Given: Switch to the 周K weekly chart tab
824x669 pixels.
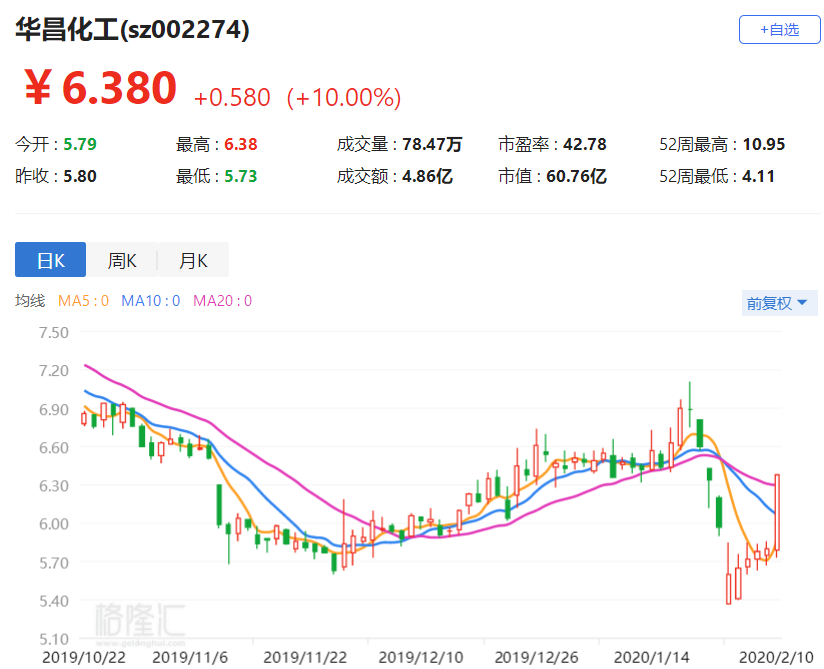Looking at the screenshot, I should pyautogui.click(x=122, y=260).
